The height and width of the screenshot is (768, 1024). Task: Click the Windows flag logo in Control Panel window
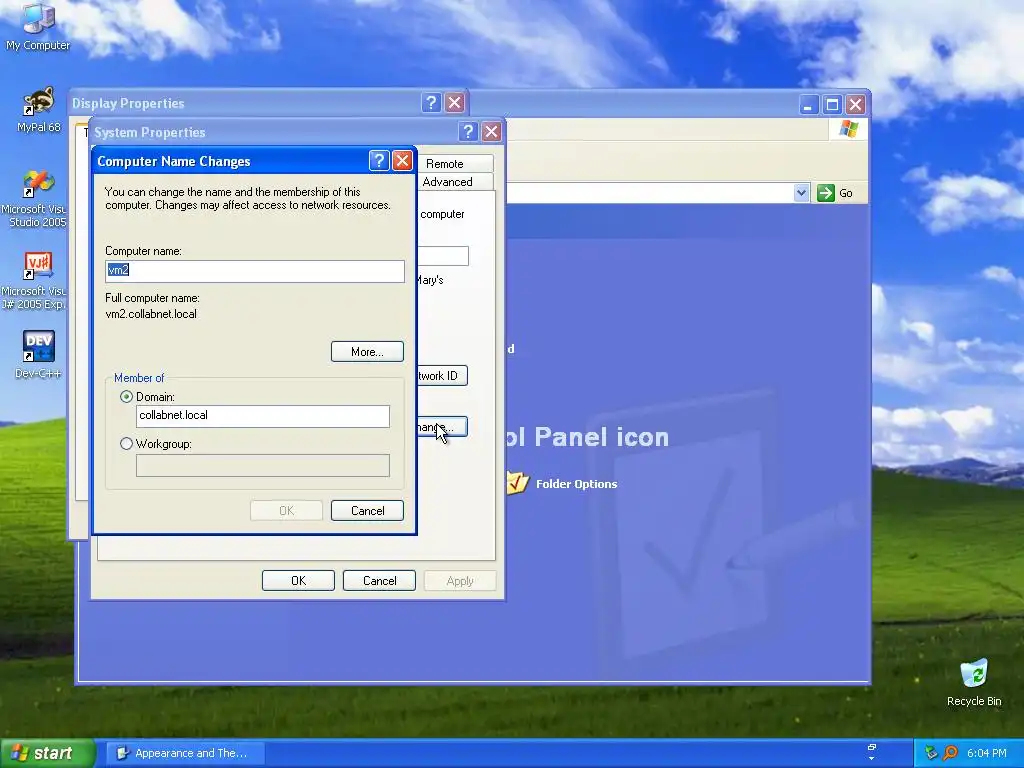click(848, 129)
